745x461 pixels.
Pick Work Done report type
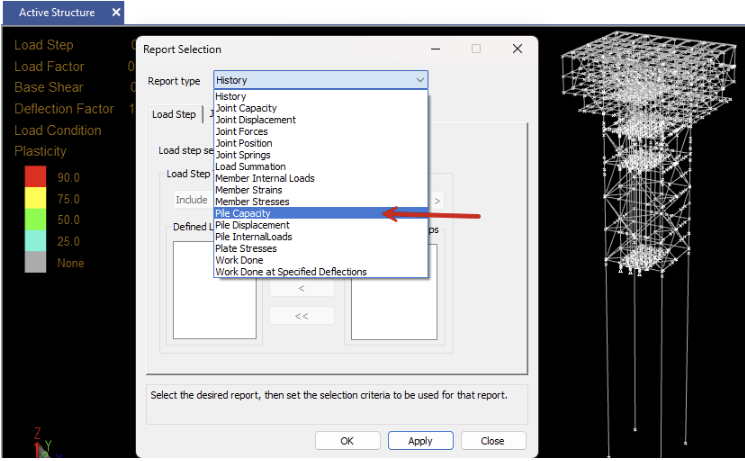tap(321, 260)
